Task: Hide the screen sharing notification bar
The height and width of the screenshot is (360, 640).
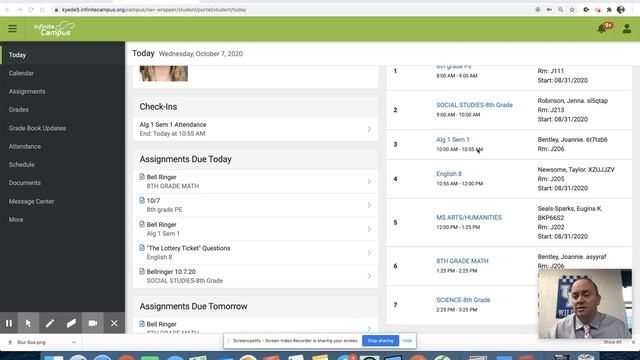Action: pos(407,340)
